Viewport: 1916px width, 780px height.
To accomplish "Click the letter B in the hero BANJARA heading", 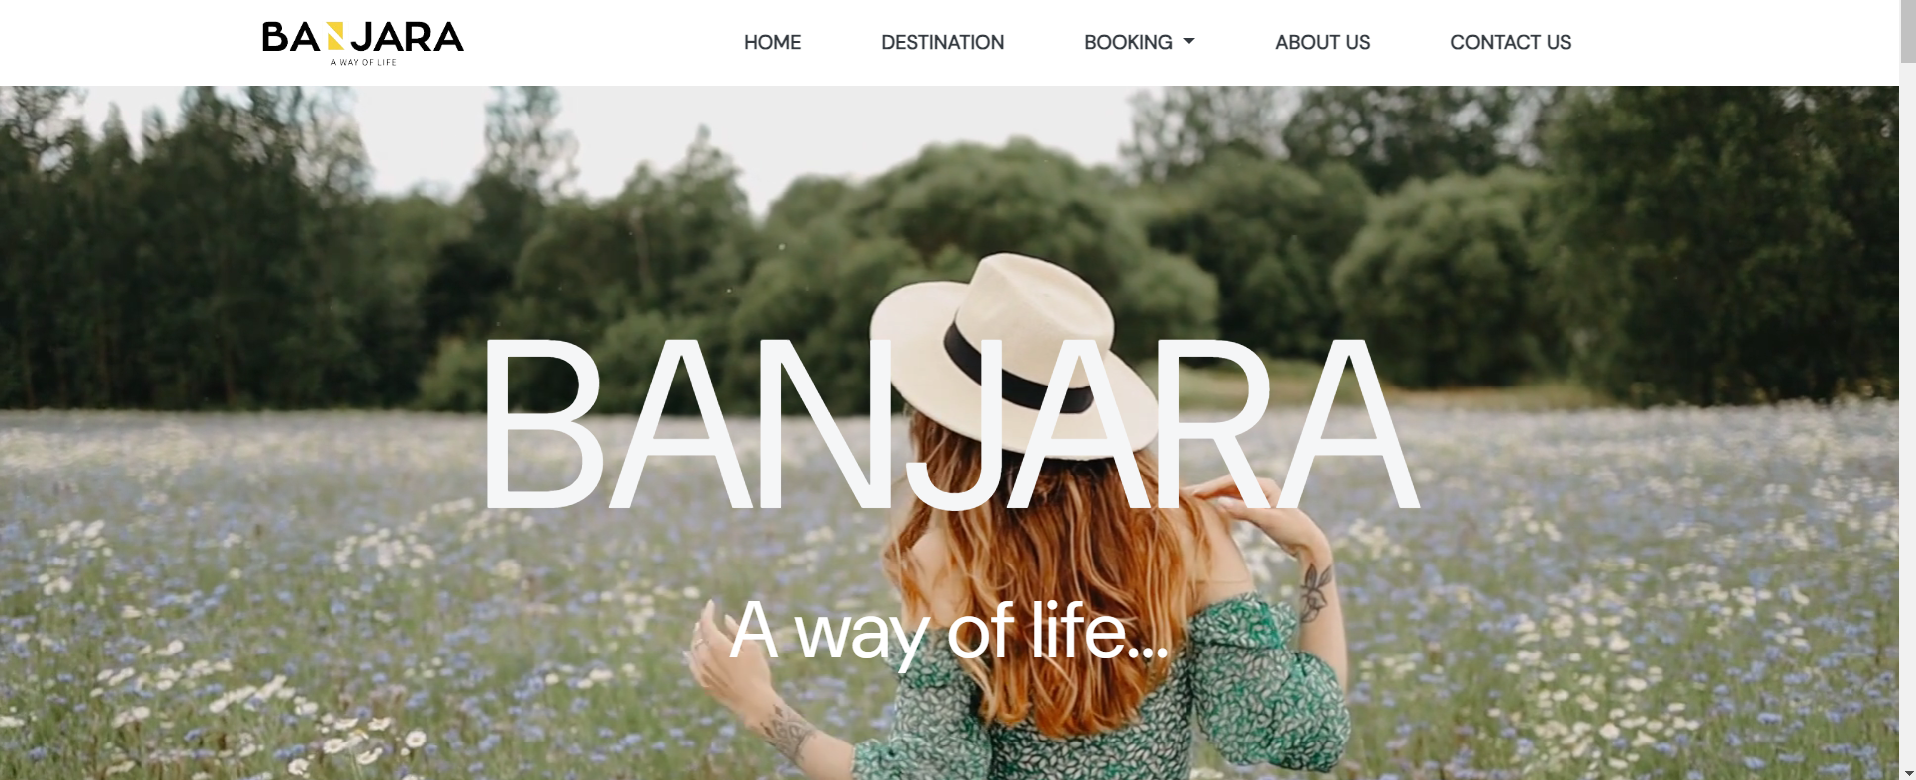I will pos(543,424).
